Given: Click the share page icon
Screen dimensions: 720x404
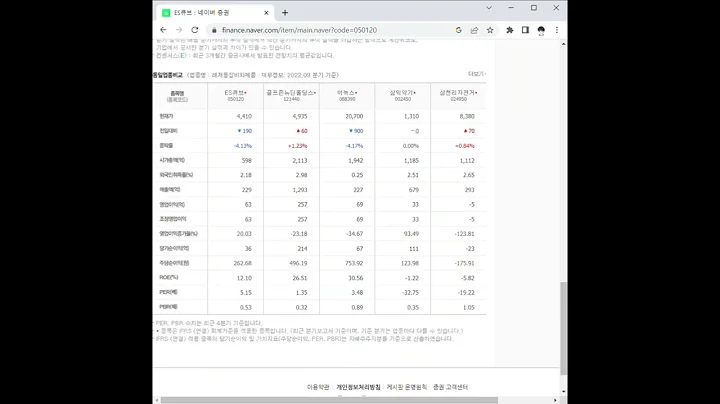Looking at the screenshot, I should click(474, 30).
